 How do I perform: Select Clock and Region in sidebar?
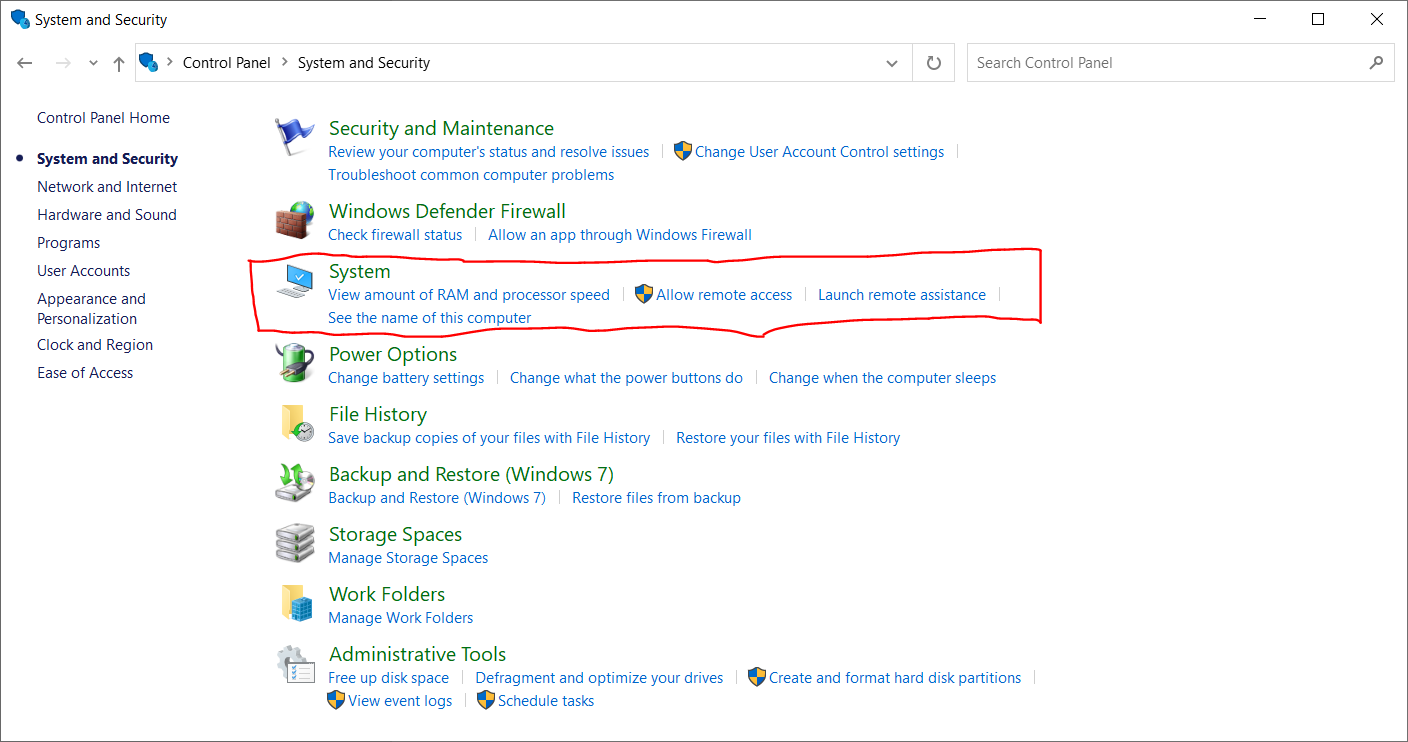click(95, 345)
